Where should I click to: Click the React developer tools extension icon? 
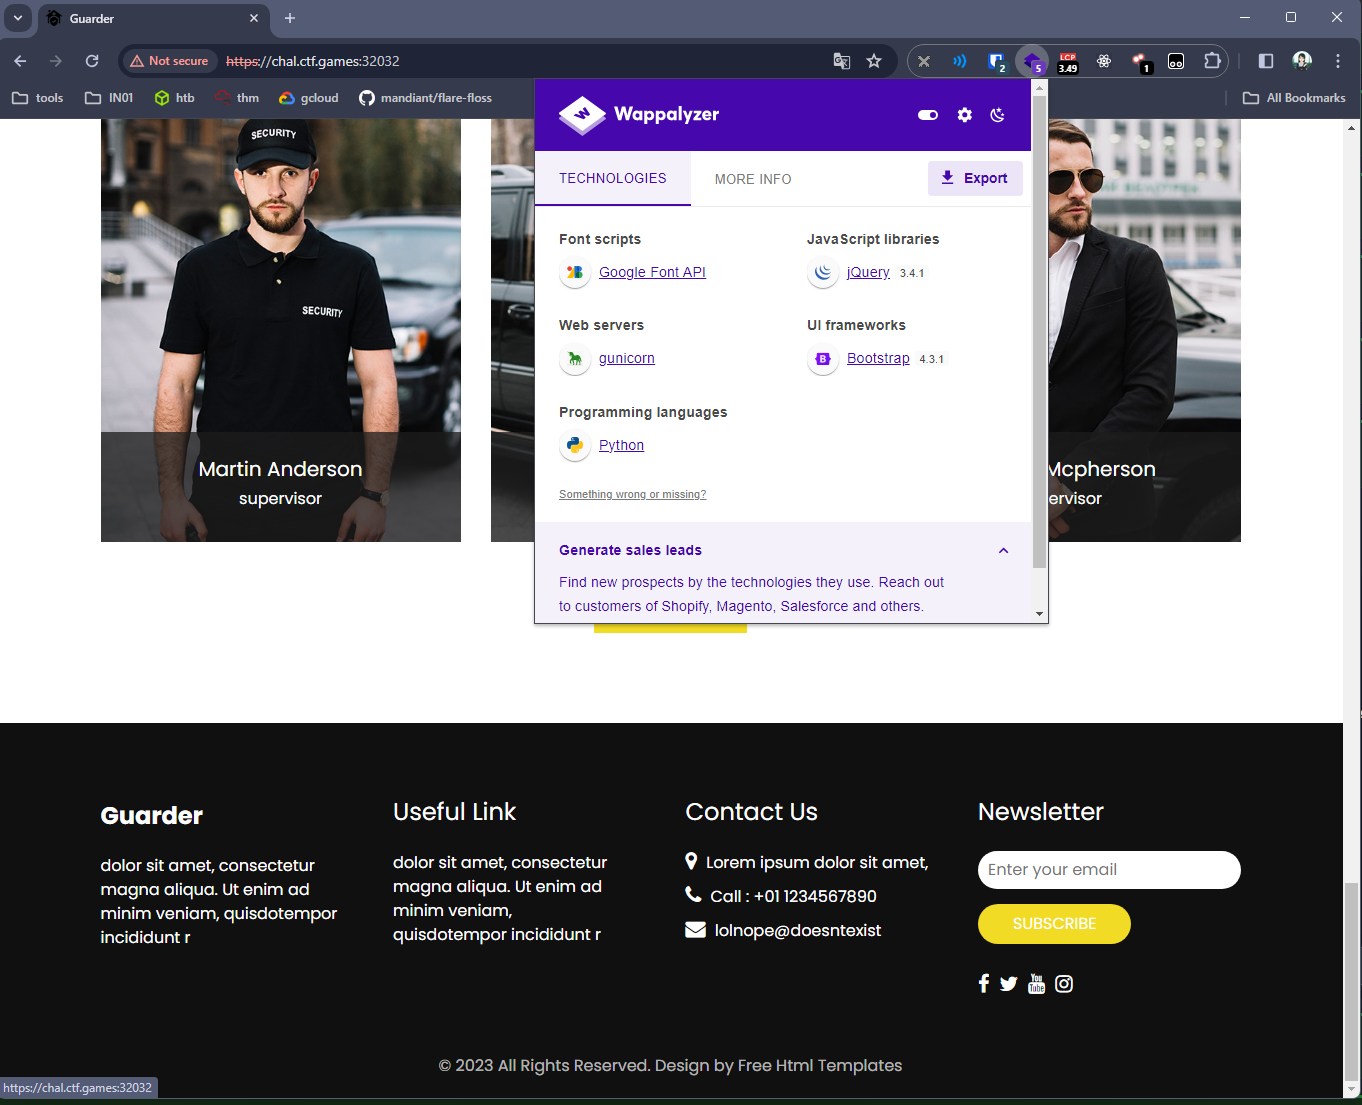[1104, 61]
